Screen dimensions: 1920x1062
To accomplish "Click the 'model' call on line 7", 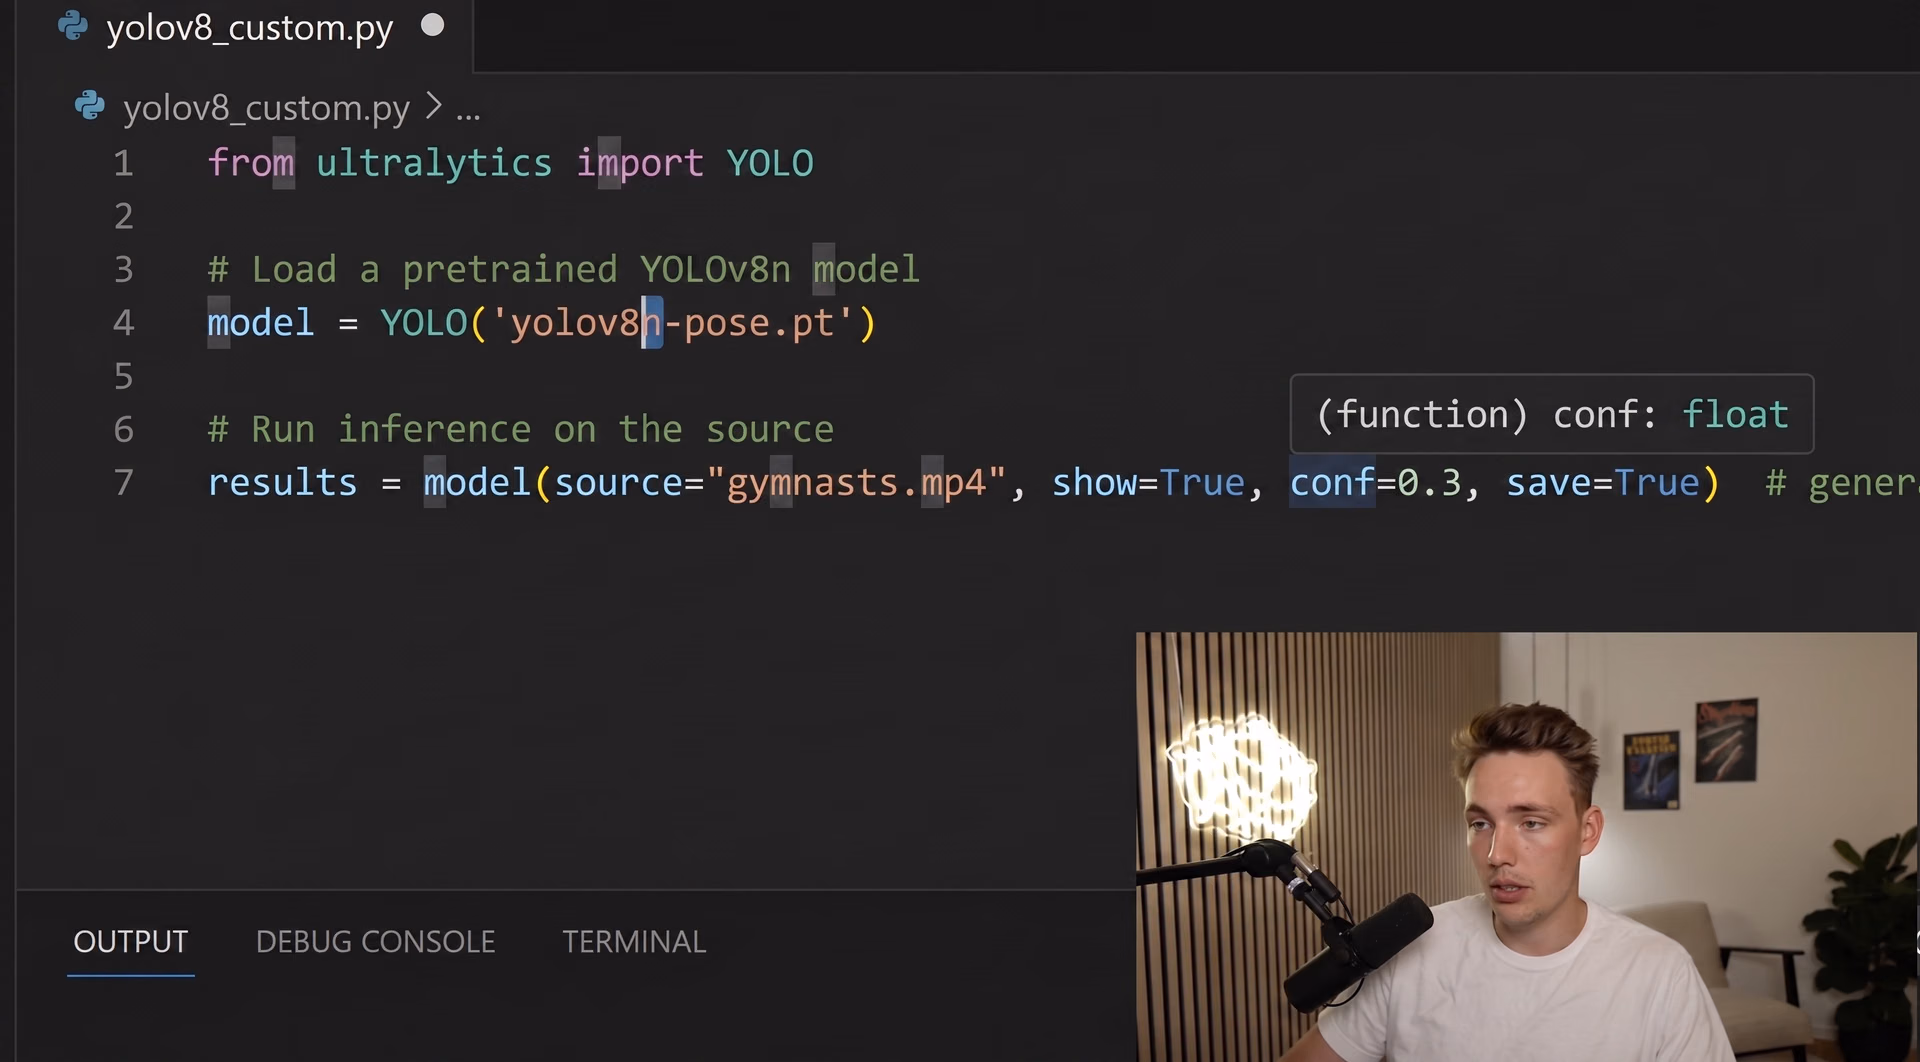I will point(477,482).
